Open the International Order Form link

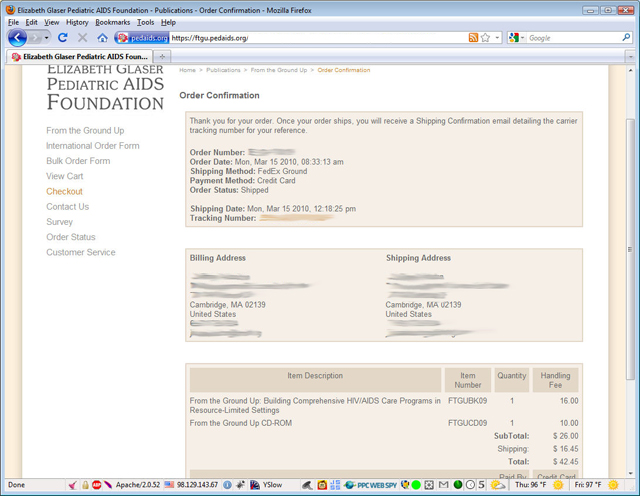tap(93, 146)
